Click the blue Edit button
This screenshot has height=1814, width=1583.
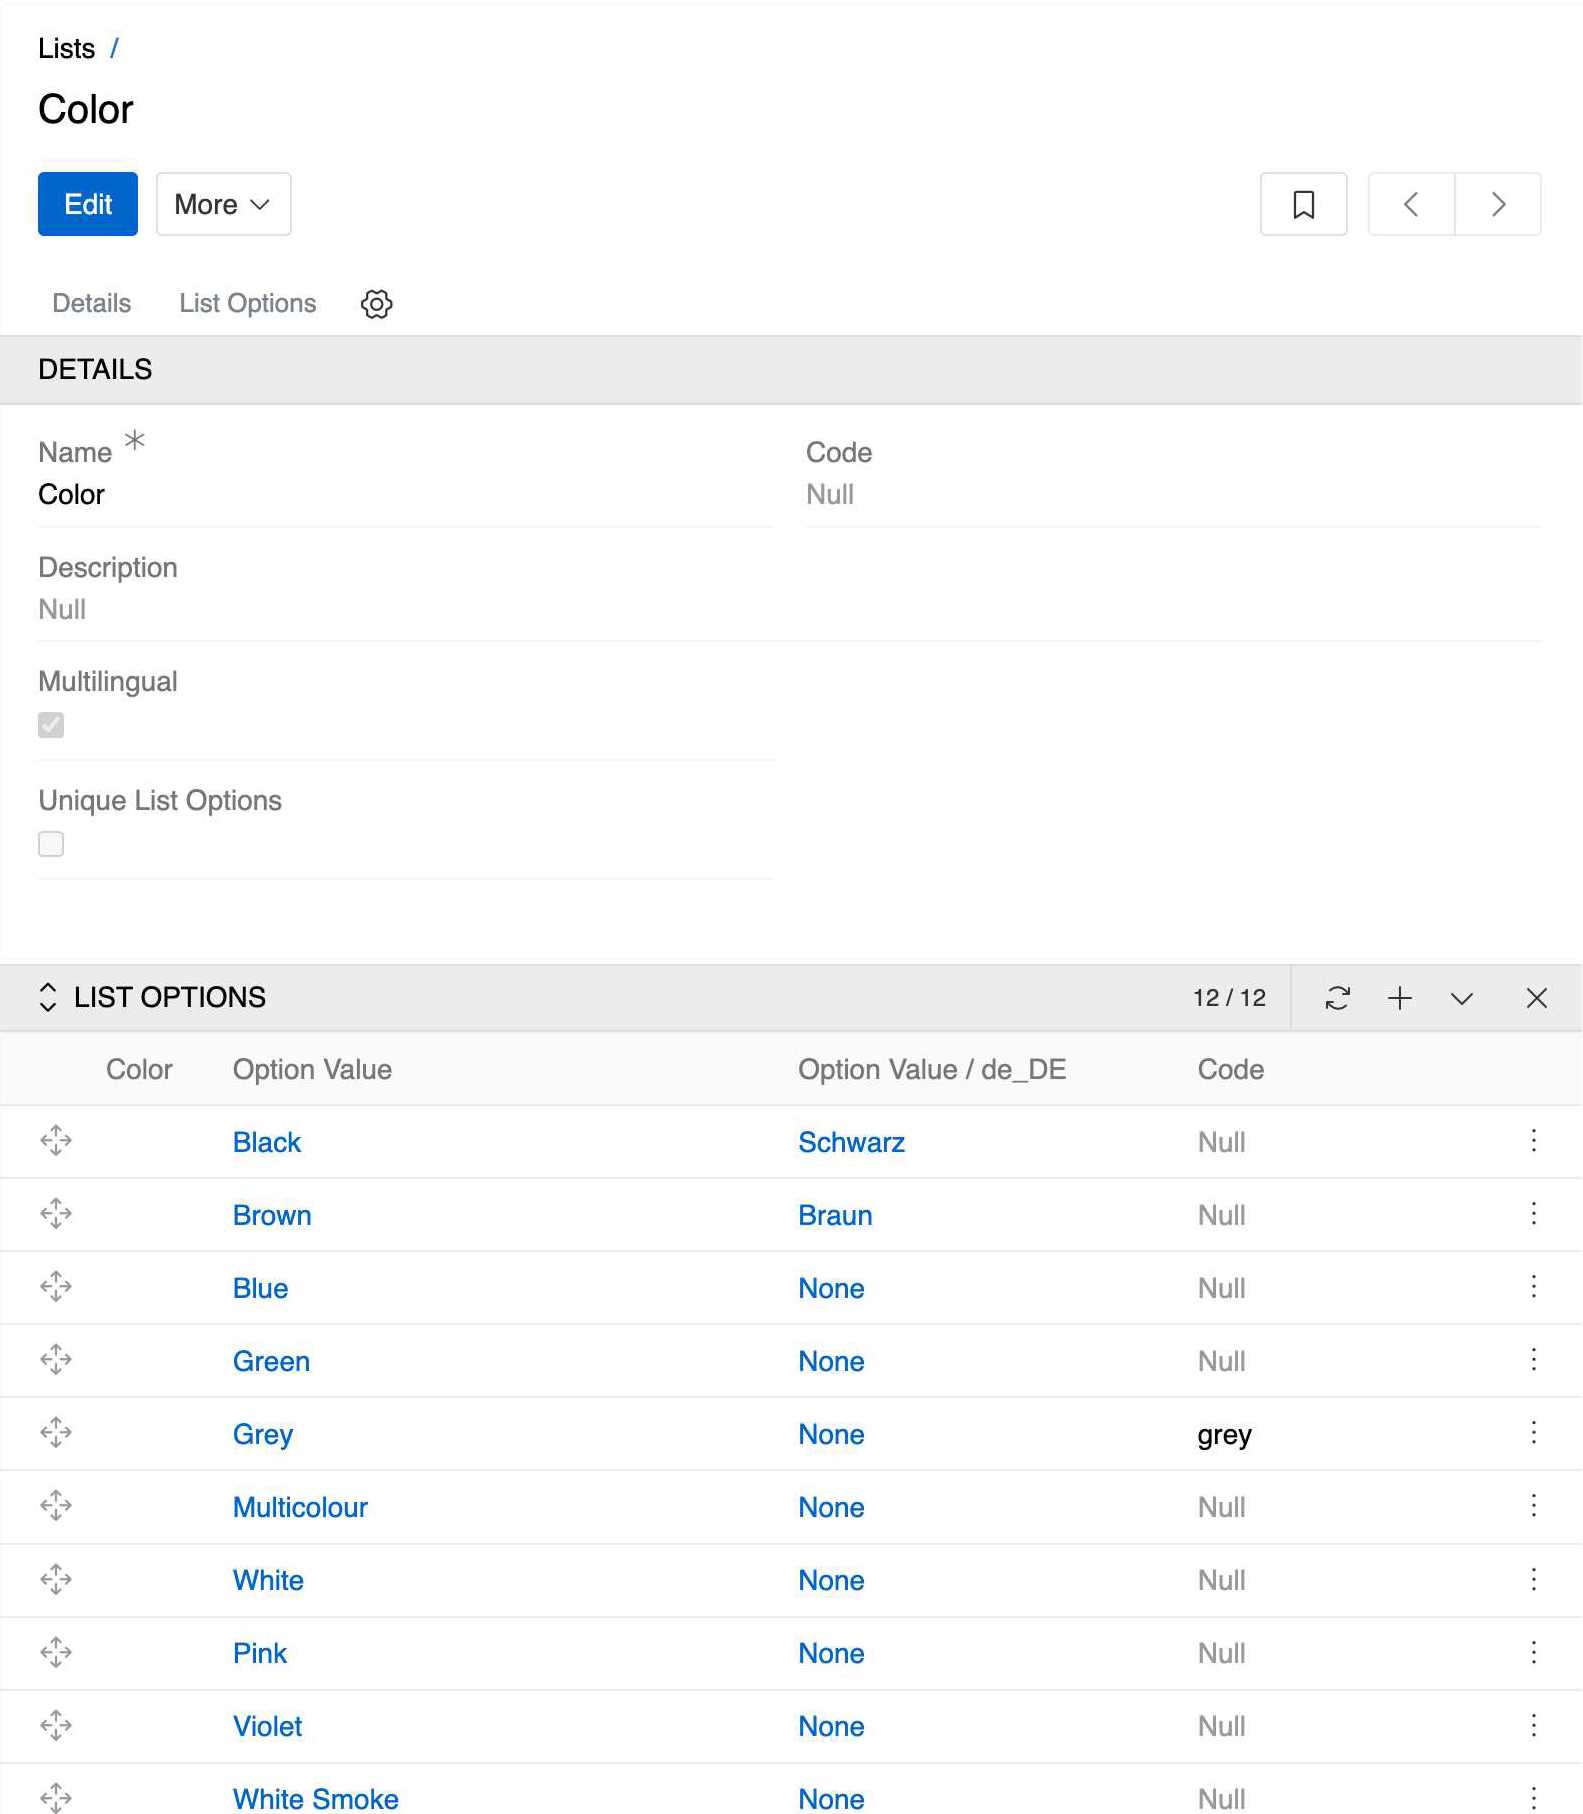(x=88, y=204)
